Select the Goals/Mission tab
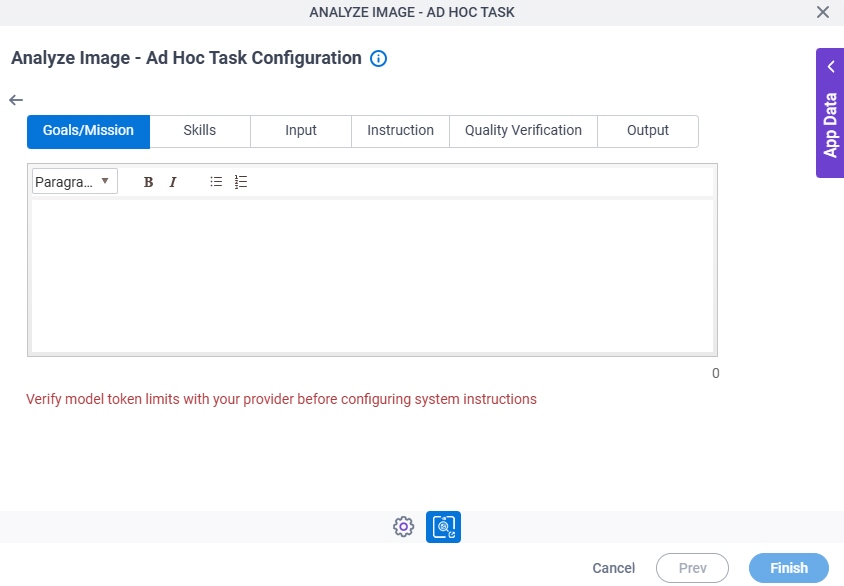 coord(88,131)
